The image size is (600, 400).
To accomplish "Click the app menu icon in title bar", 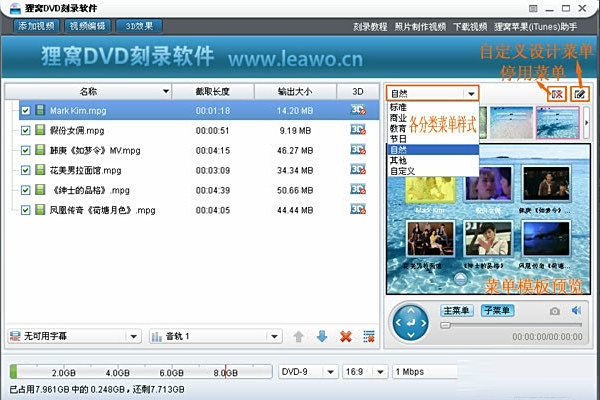I will point(533,8).
